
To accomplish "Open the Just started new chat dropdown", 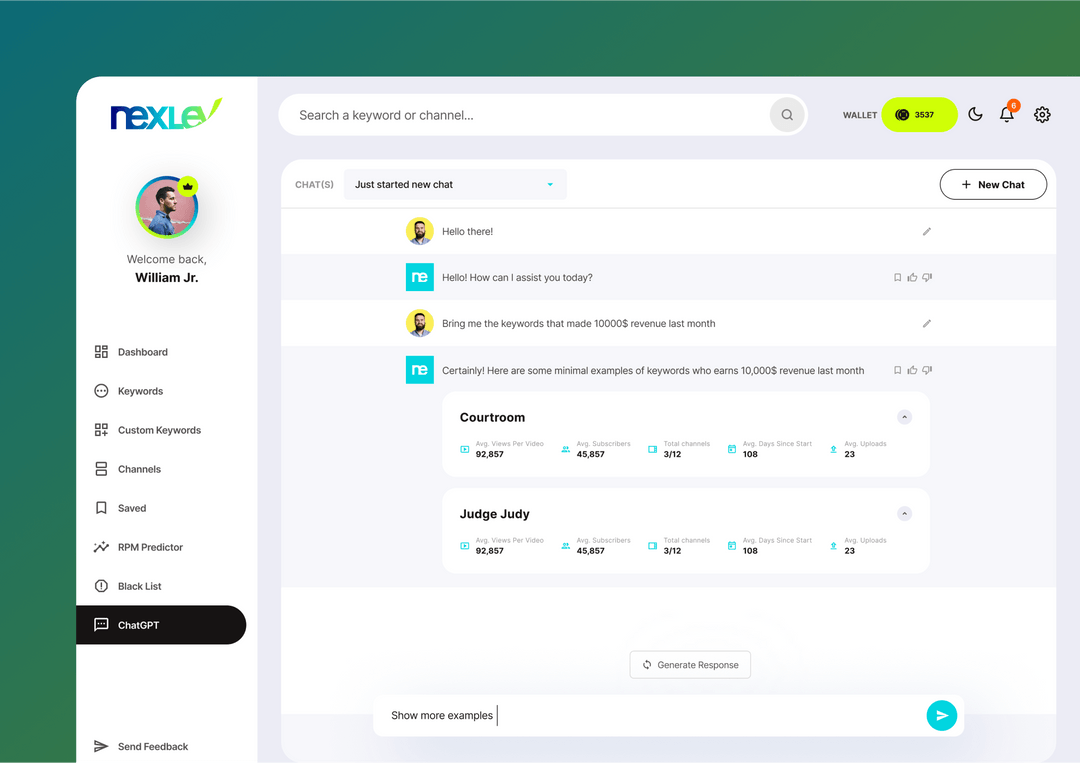I will (455, 184).
